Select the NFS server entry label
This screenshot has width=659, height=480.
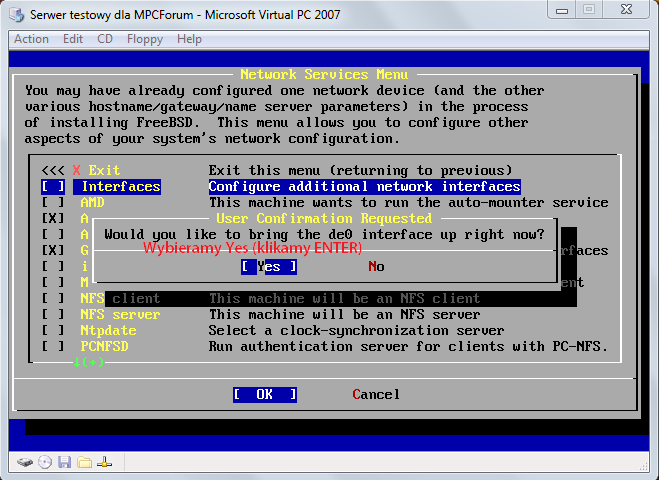[x=120, y=314]
